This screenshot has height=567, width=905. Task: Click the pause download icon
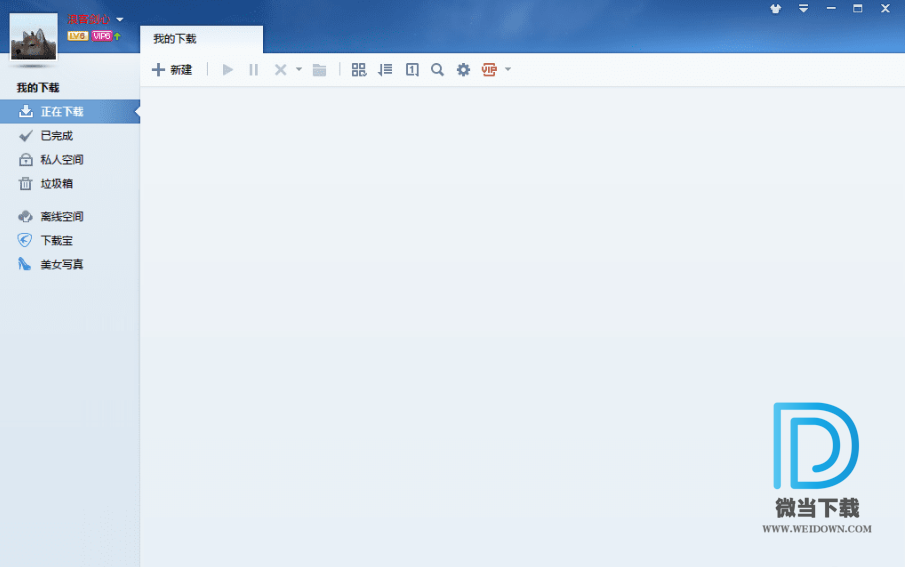click(x=254, y=70)
